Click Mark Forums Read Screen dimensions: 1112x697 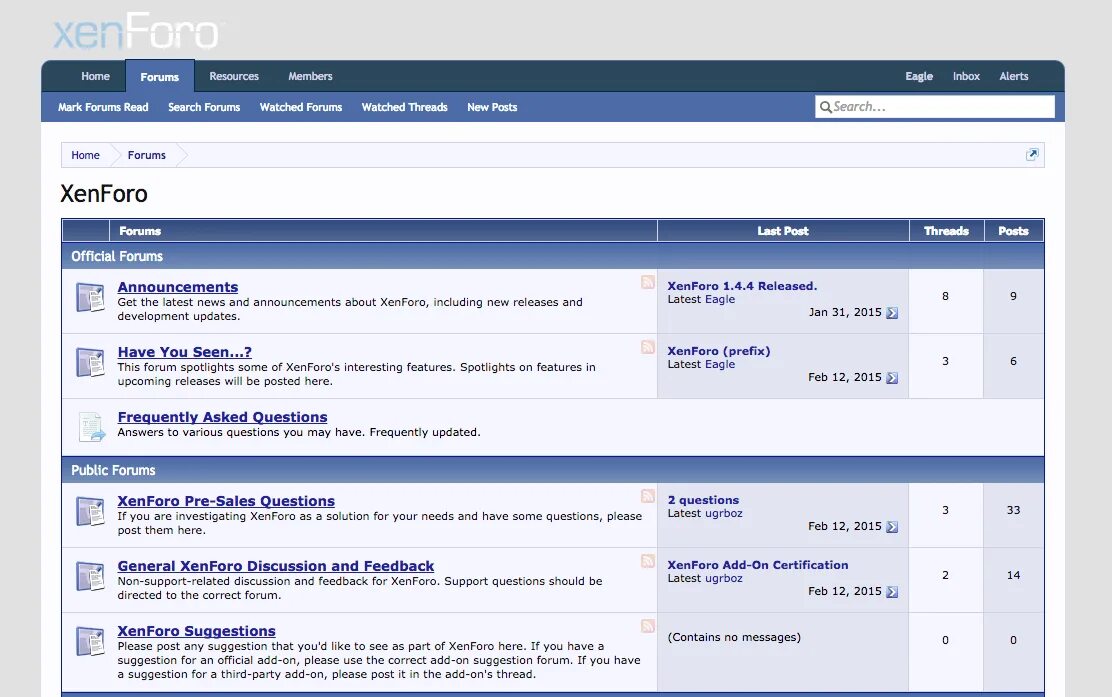point(103,107)
